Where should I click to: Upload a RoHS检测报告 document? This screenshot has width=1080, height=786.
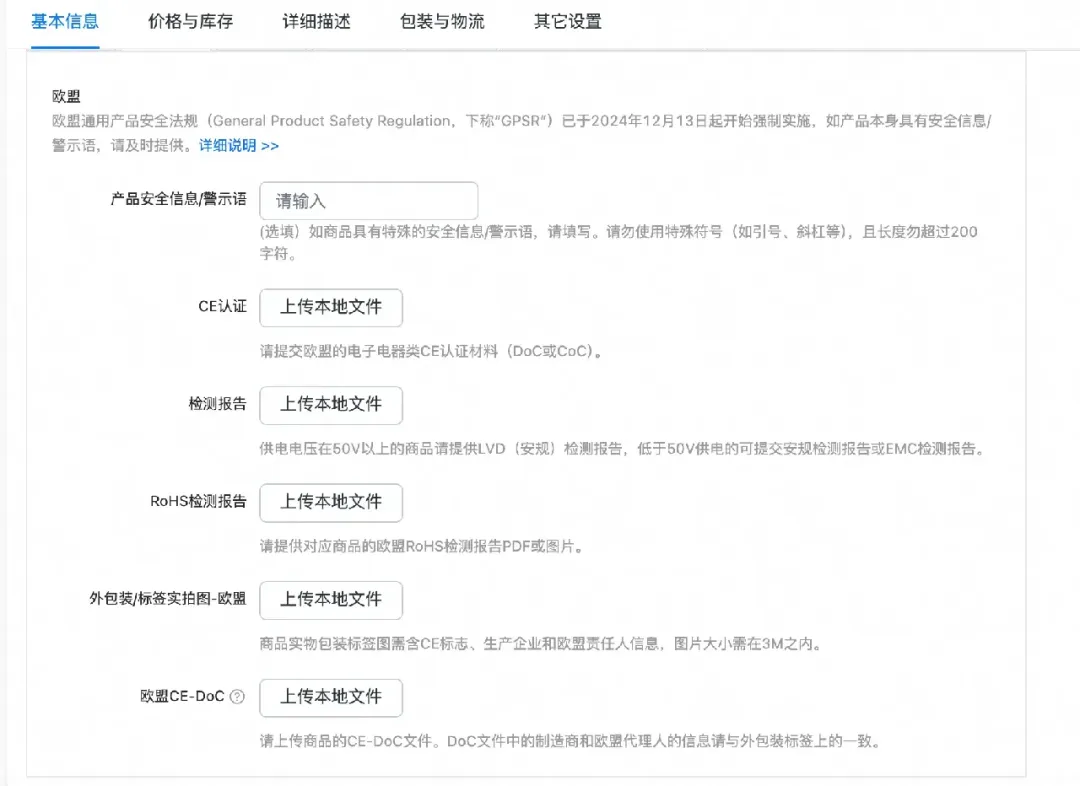(330, 502)
